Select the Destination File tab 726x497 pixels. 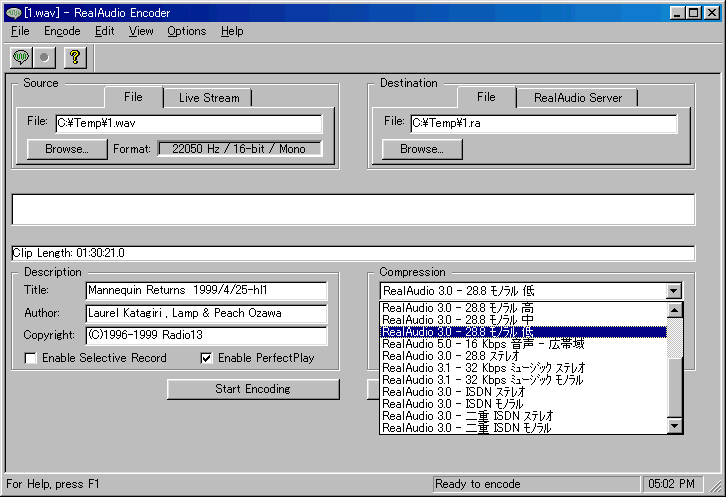[x=486, y=97]
